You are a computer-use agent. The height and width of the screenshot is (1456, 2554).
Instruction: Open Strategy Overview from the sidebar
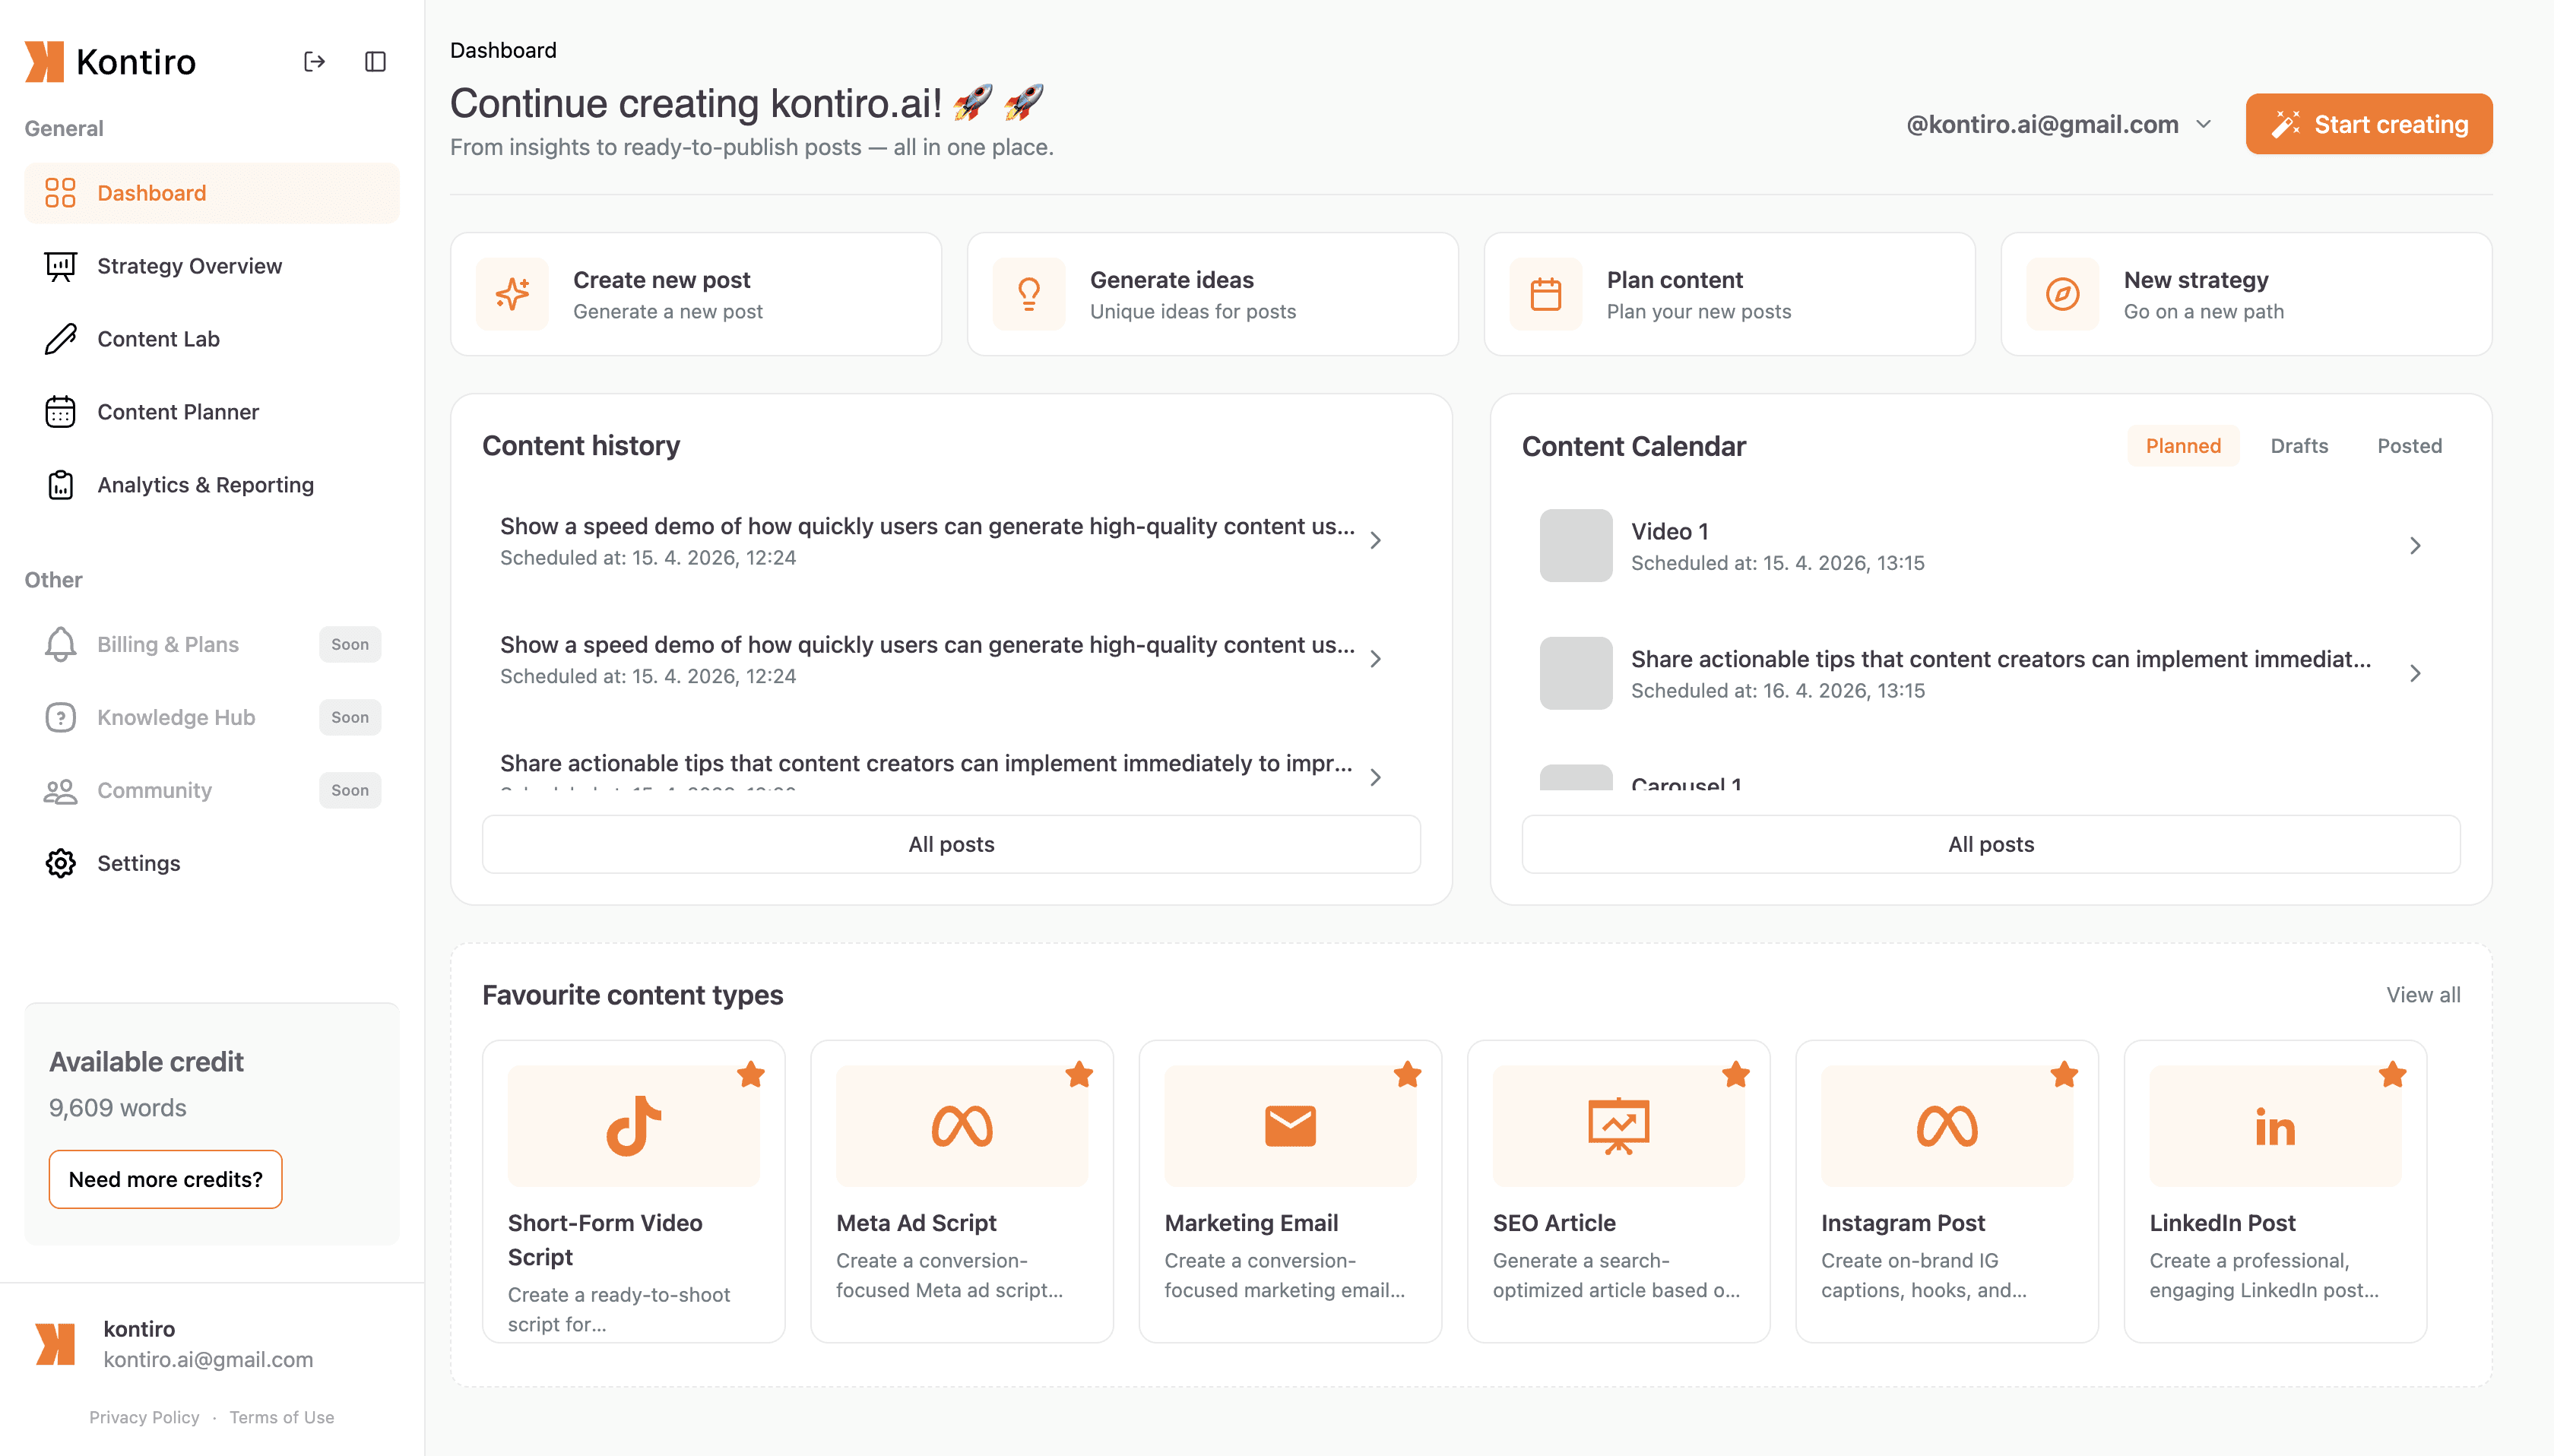pos(189,266)
